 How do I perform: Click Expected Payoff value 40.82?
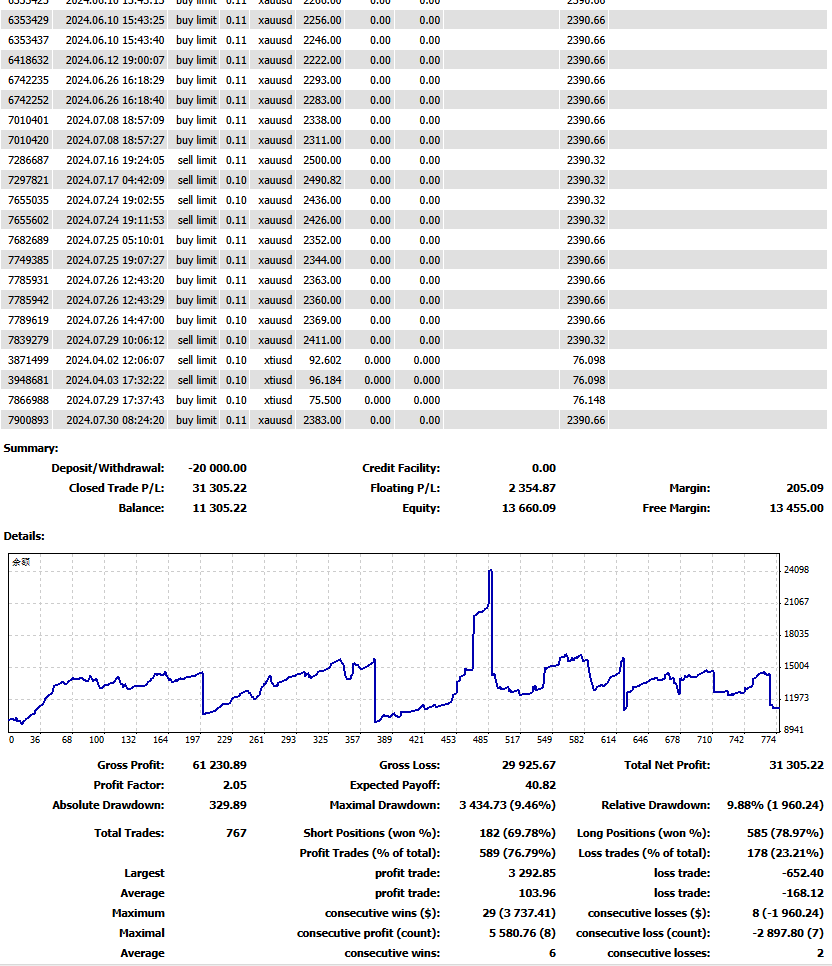coord(541,785)
